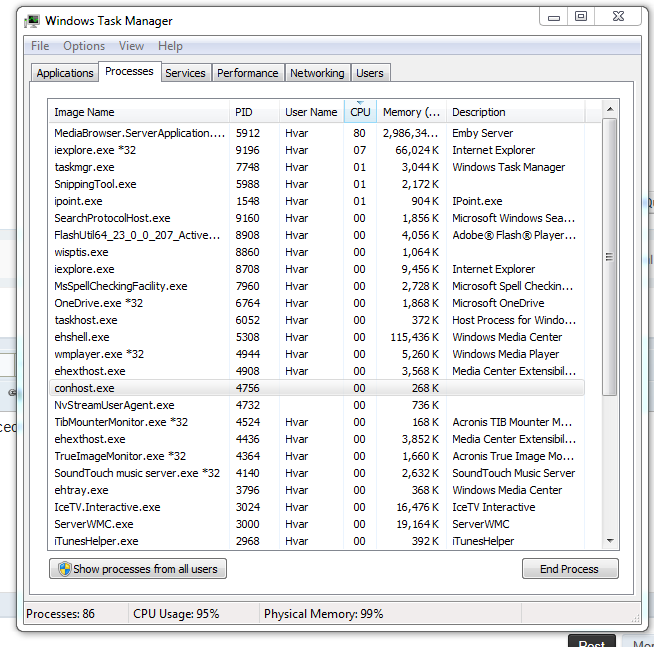Click the IceTV Interactive description cell
The image size is (654, 647).
(x=494, y=507)
